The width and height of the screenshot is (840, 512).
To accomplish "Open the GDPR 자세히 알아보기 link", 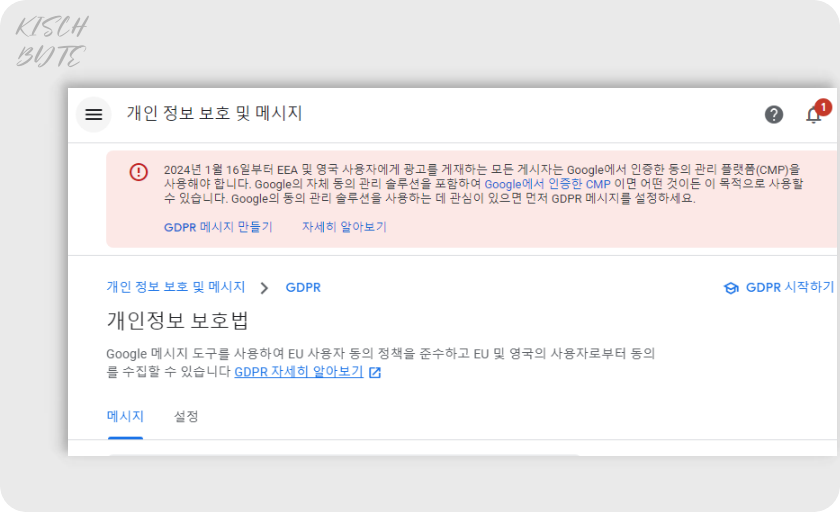I will [x=299, y=372].
